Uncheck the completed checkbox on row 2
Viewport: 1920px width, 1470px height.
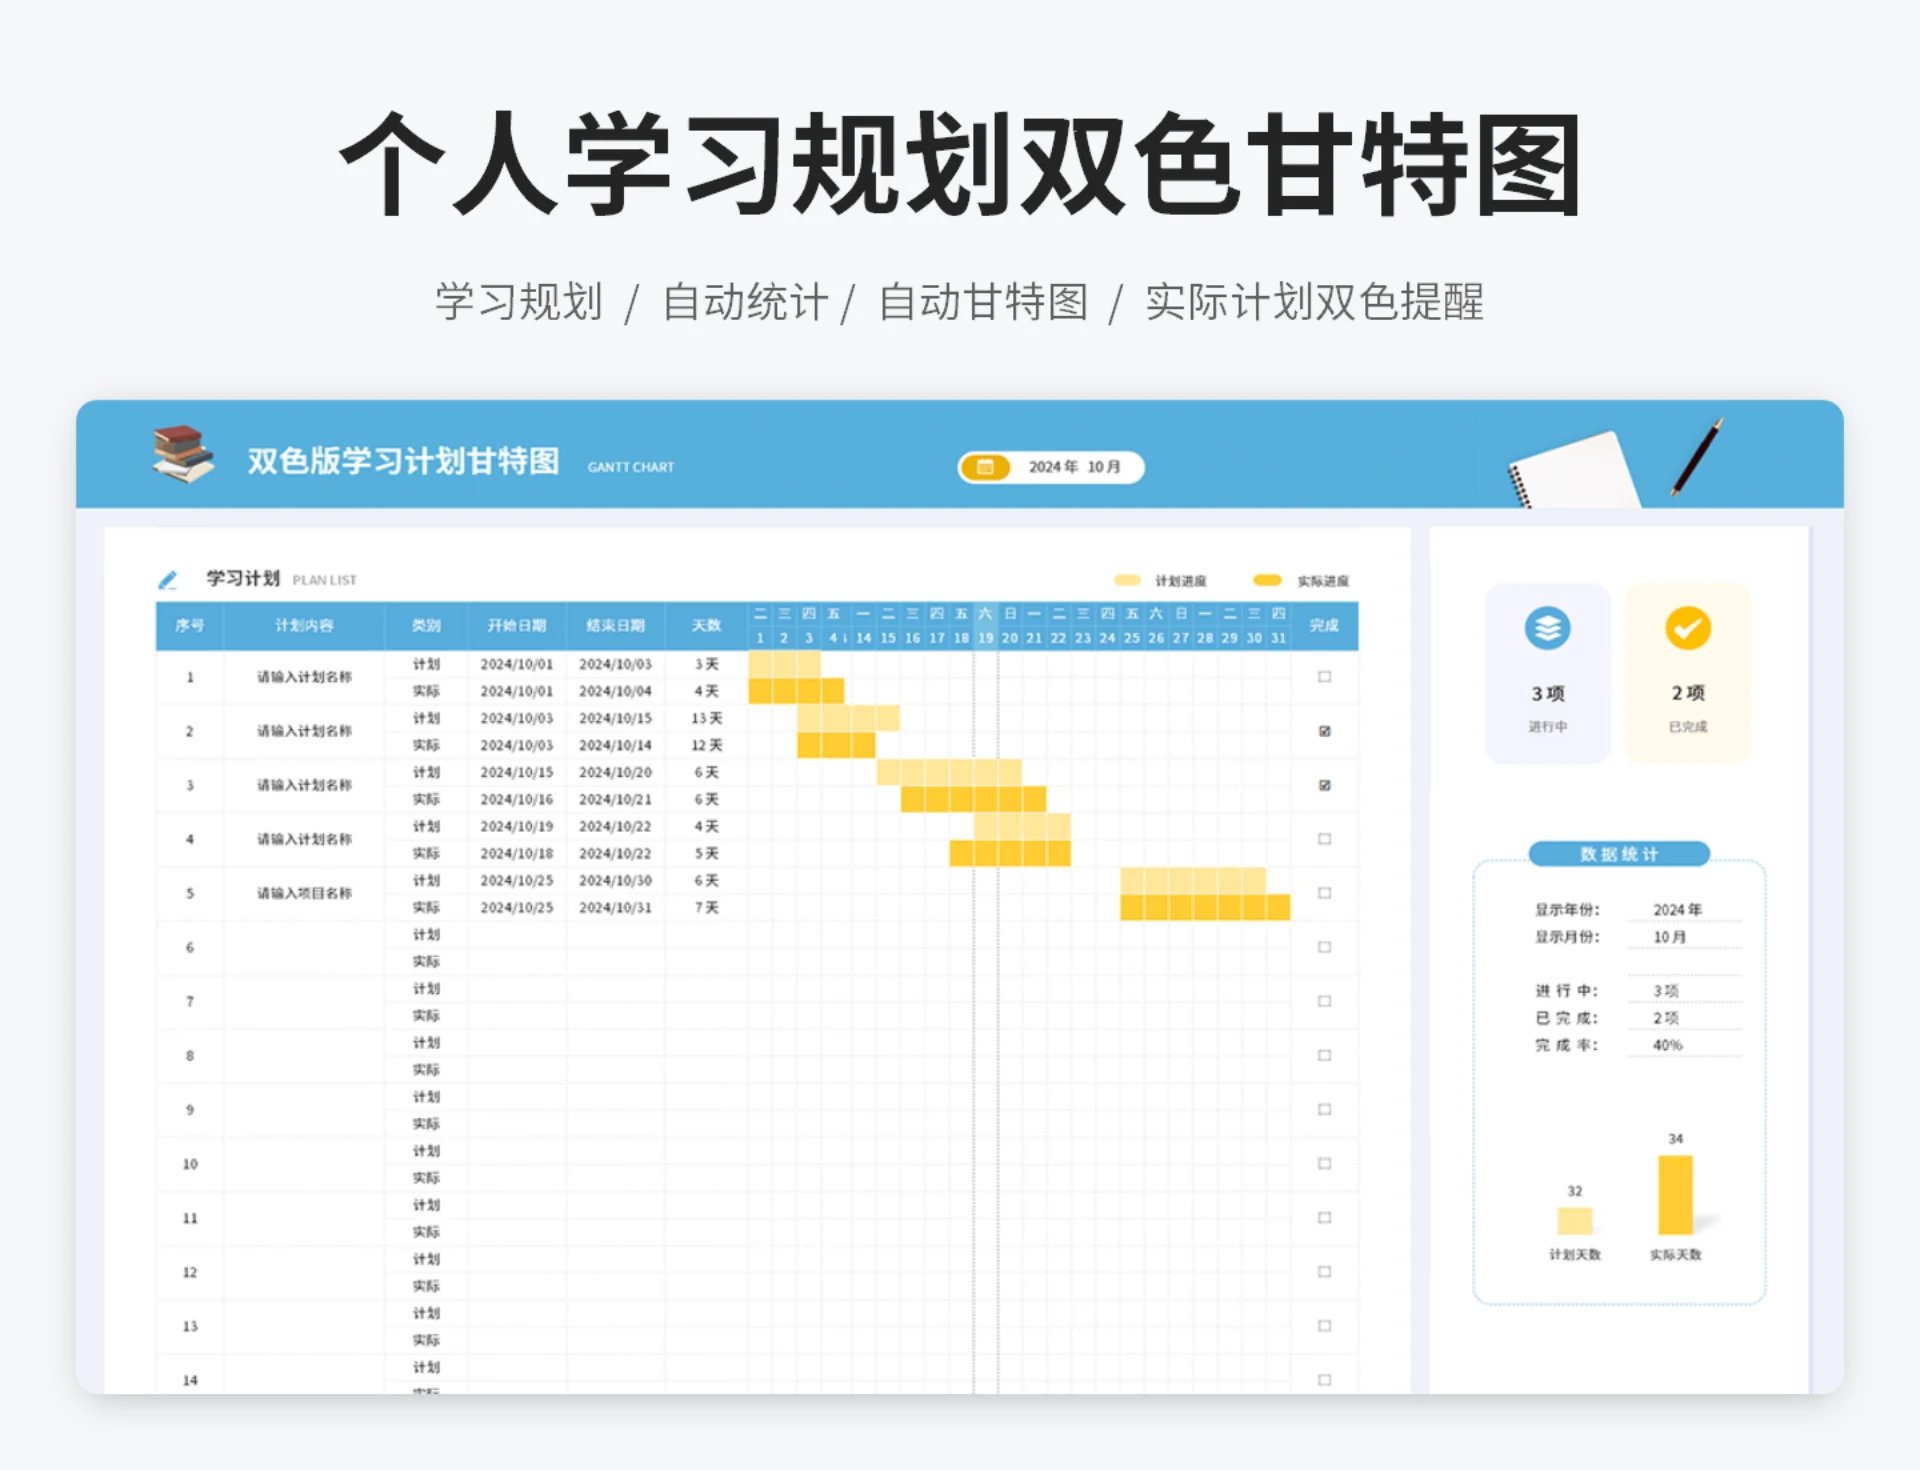pos(1324,731)
